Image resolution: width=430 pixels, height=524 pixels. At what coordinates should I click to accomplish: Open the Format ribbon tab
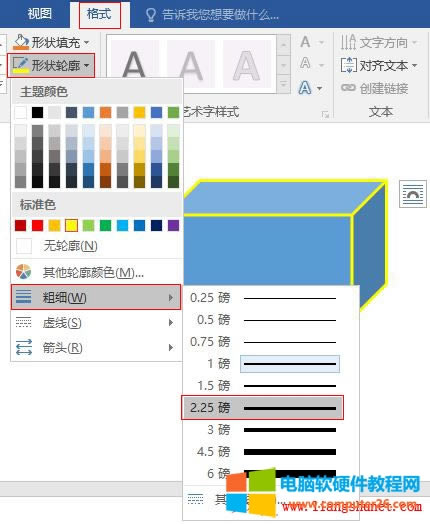[99, 14]
